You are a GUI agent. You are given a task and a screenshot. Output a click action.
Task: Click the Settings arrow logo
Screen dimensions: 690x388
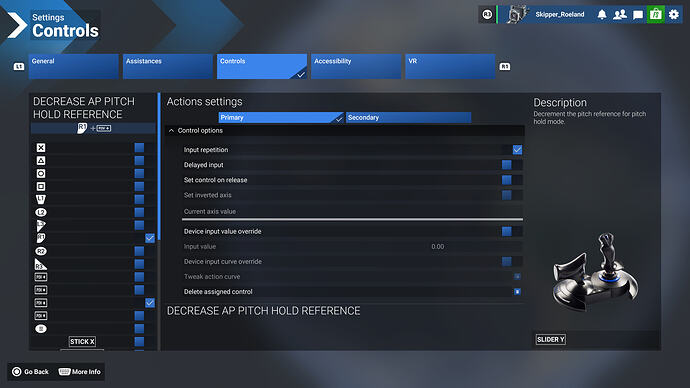point(17,25)
